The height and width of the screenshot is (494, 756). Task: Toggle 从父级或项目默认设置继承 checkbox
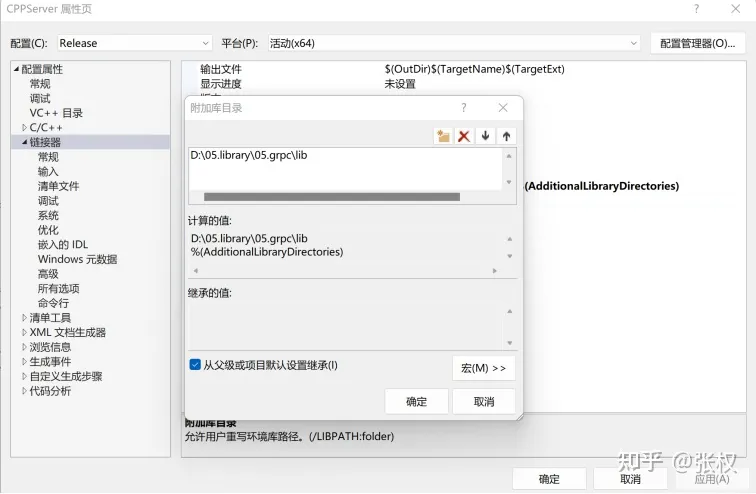pos(195,365)
